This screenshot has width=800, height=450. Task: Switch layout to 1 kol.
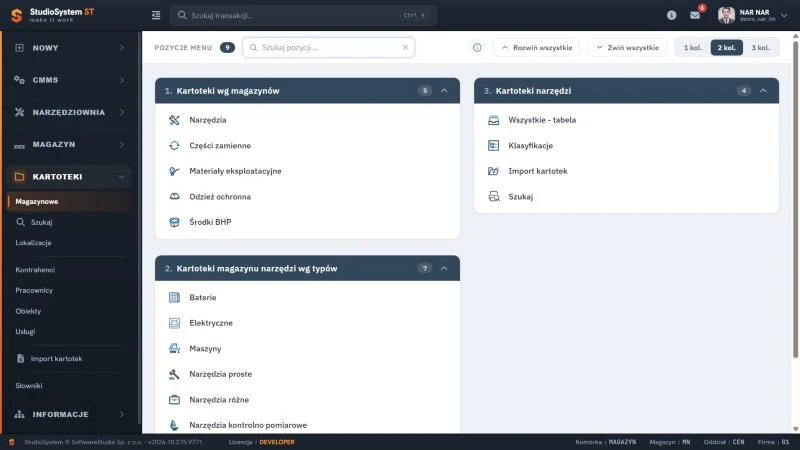tap(693, 47)
